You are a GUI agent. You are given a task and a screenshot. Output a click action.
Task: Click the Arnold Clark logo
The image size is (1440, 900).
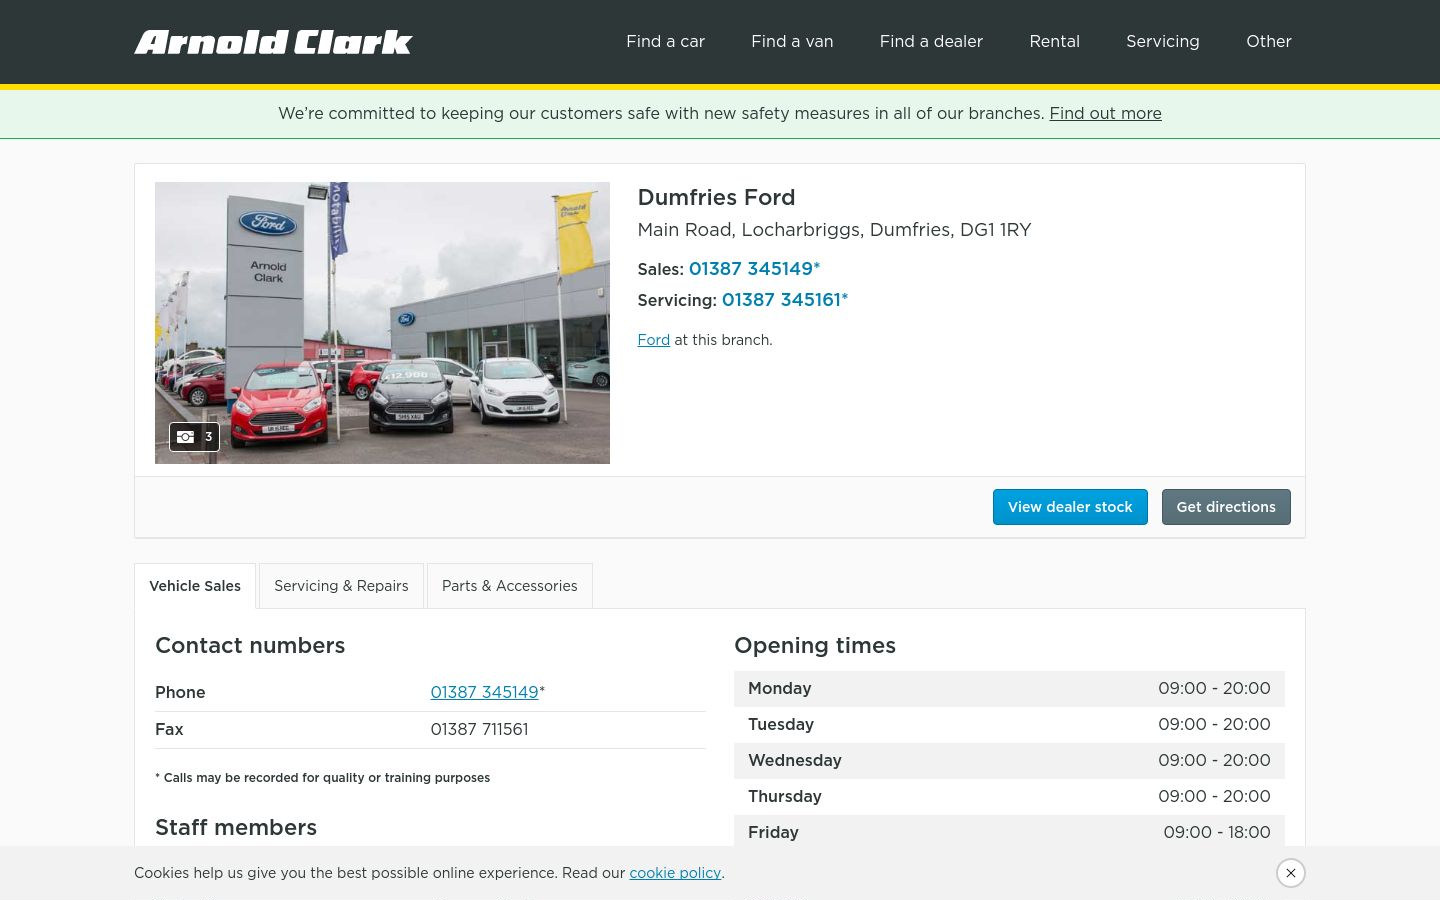[273, 42]
